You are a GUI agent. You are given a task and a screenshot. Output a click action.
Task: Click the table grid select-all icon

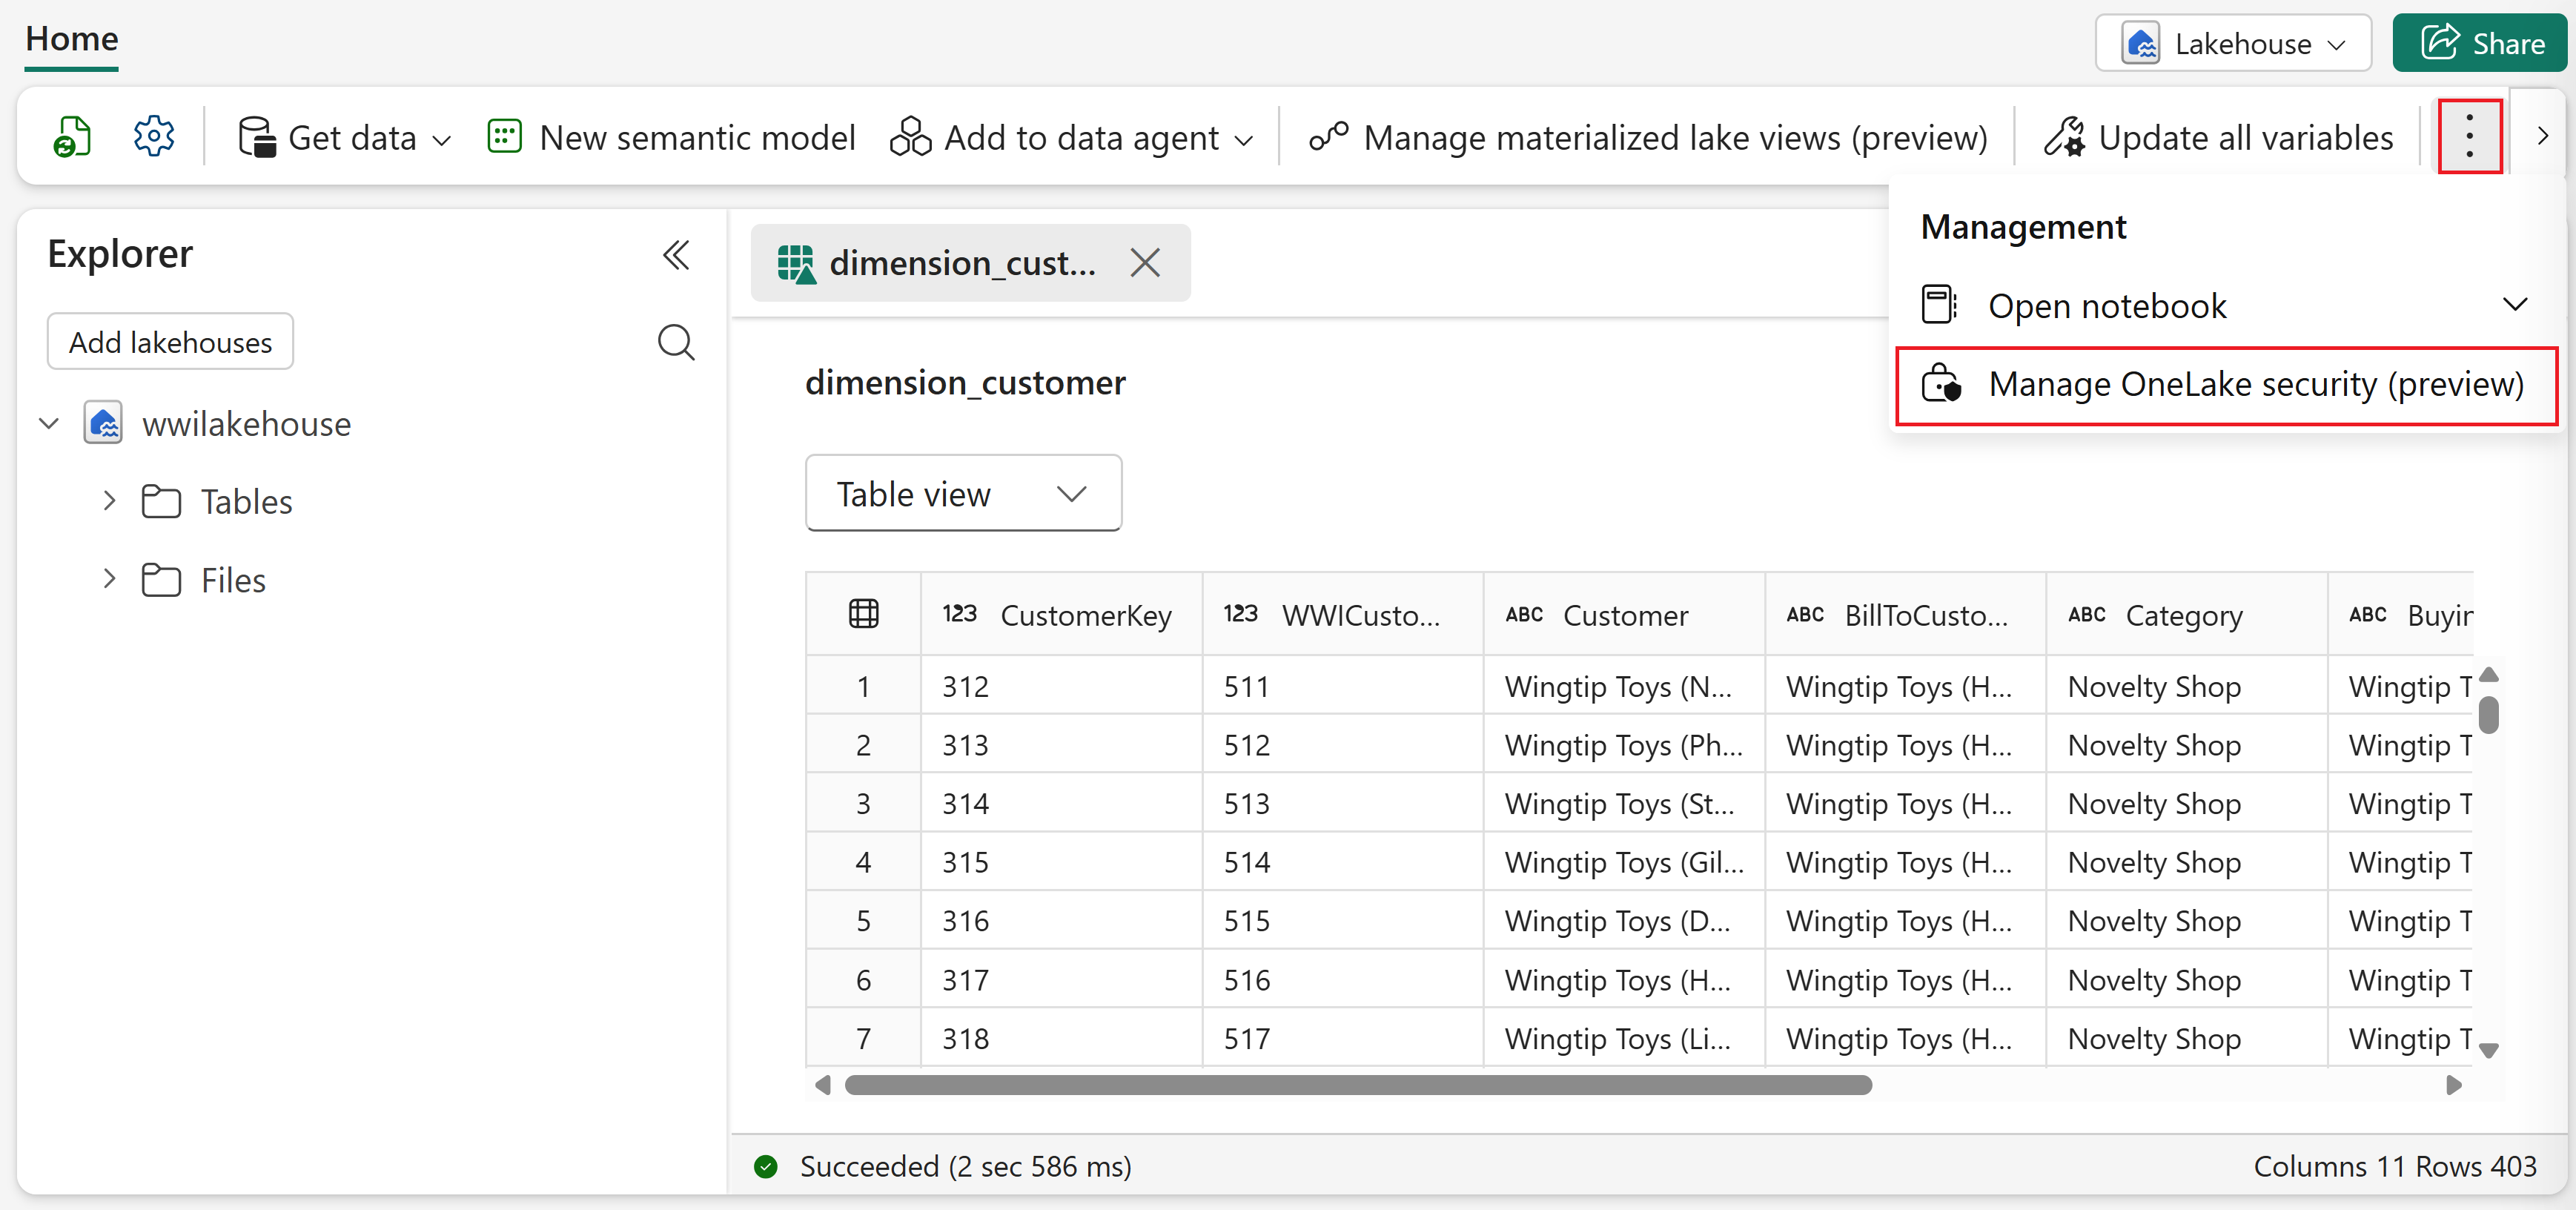coord(863,614)
